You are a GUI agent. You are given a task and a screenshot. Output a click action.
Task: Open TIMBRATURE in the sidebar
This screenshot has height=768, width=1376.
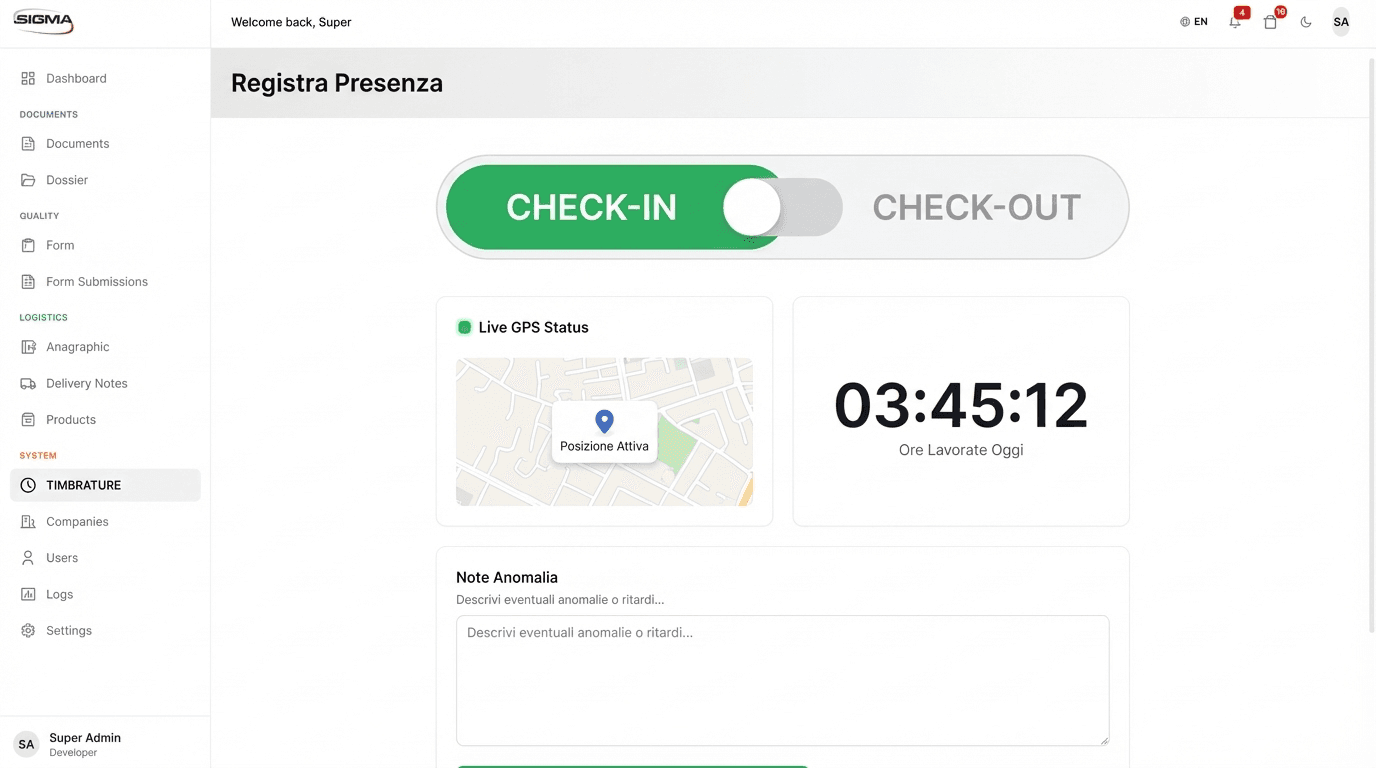tap(105, 485)
